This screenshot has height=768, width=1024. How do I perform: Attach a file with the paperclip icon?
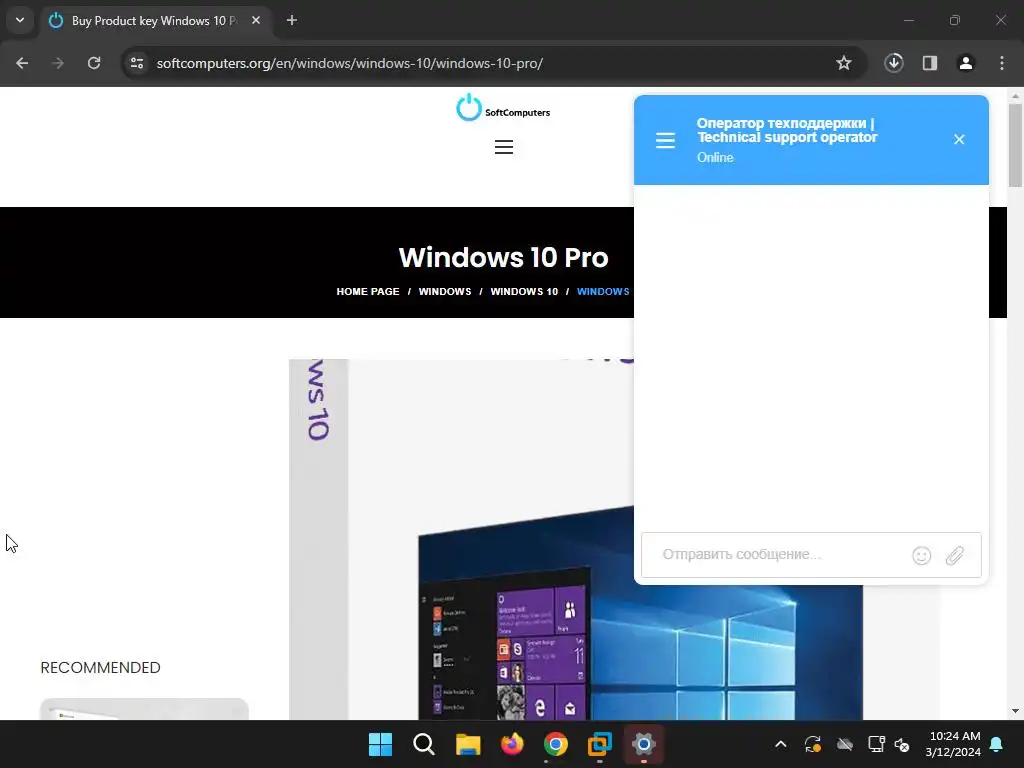(955, 555)
